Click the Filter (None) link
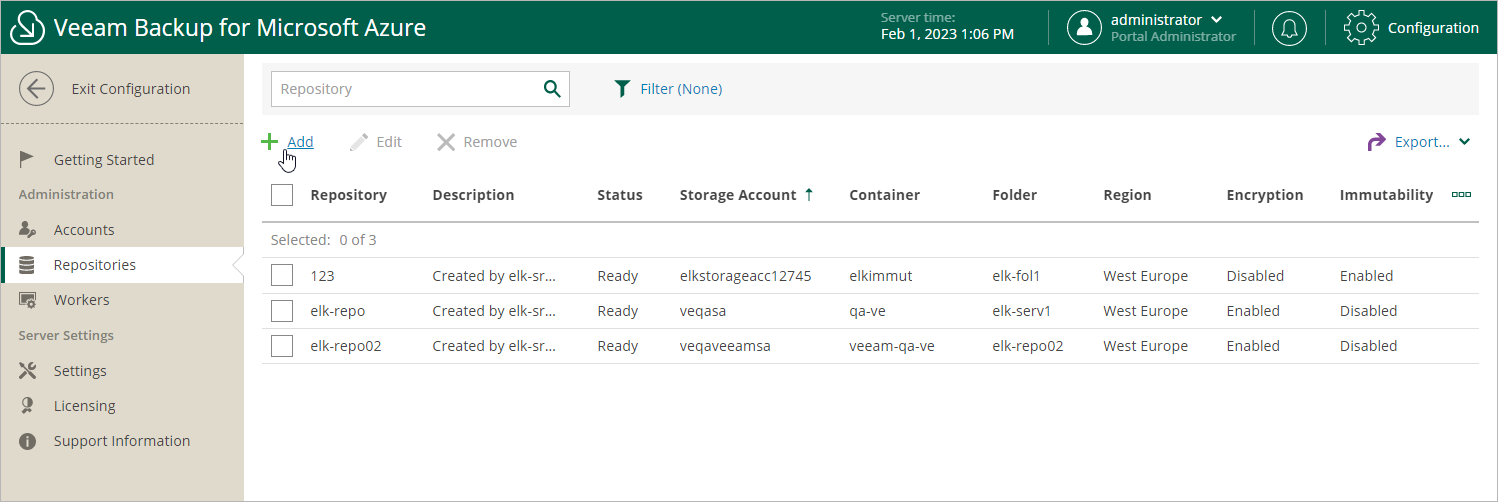This screenshot has width=1498, height=502. point(681,89)
